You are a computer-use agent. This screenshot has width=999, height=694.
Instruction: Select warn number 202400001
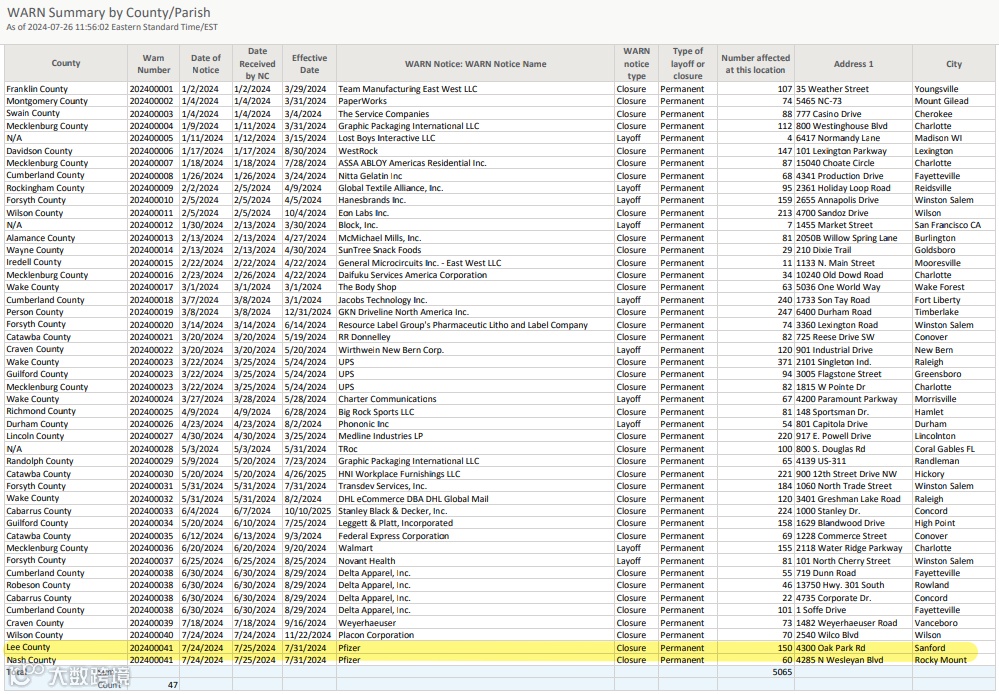click(x=151, y=89)
